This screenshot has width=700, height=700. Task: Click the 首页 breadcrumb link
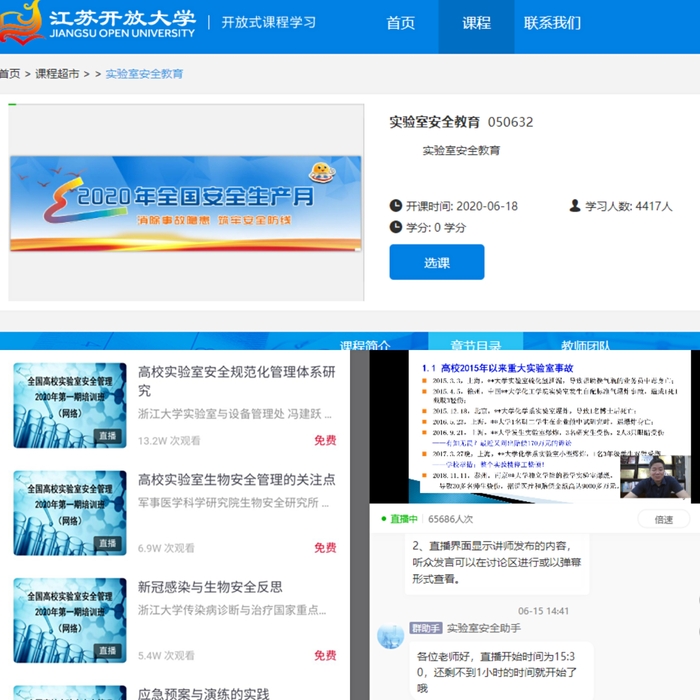[10, 74]
